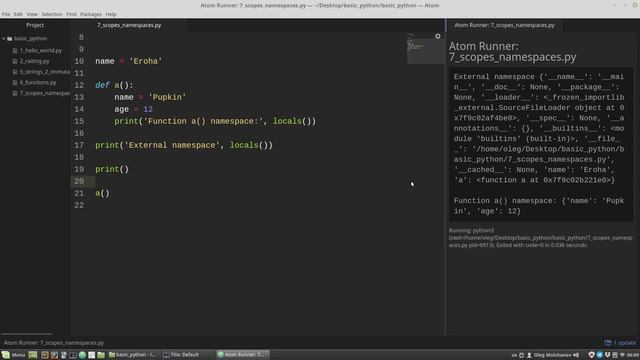Open the Help menu
Image resolution: width=640 pixels, height=360 pixels.
pos(111,14)
